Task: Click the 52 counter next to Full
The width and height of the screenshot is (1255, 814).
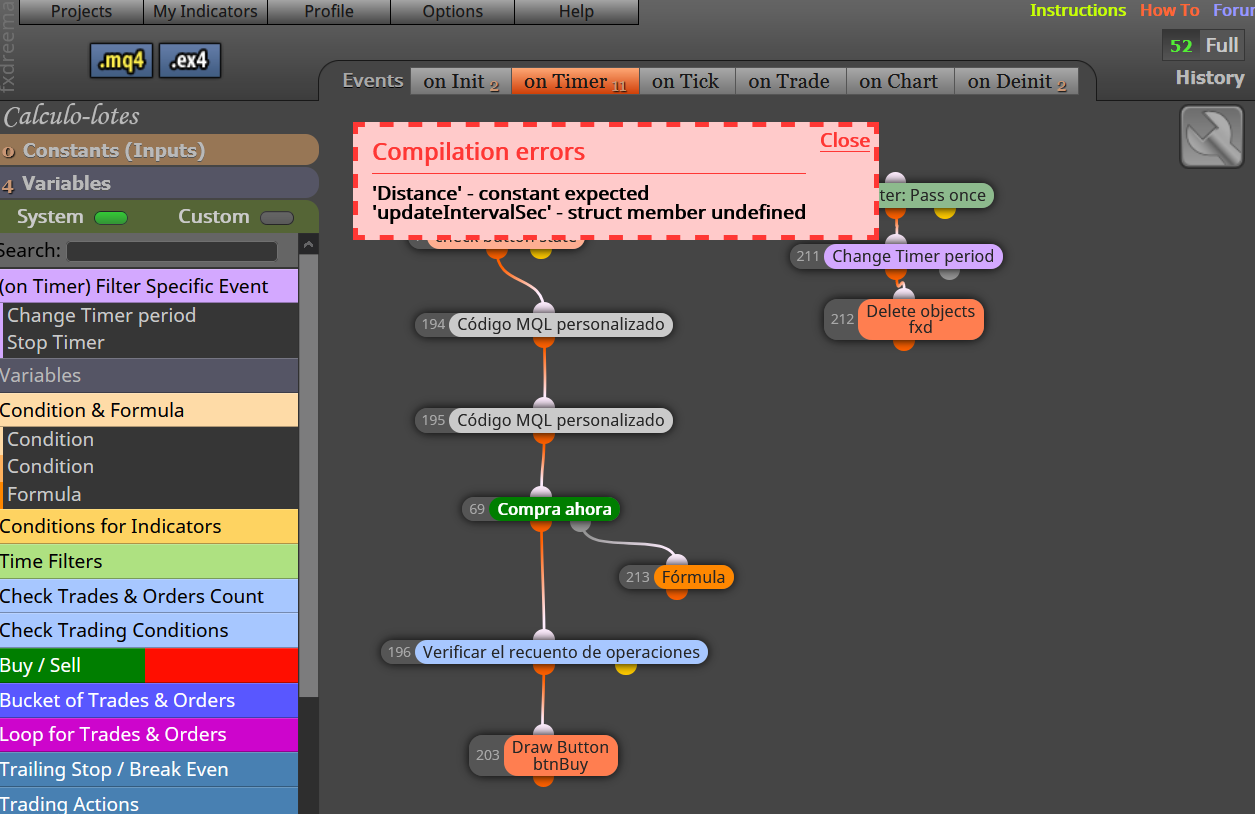Action: (x=1181, y=46)
